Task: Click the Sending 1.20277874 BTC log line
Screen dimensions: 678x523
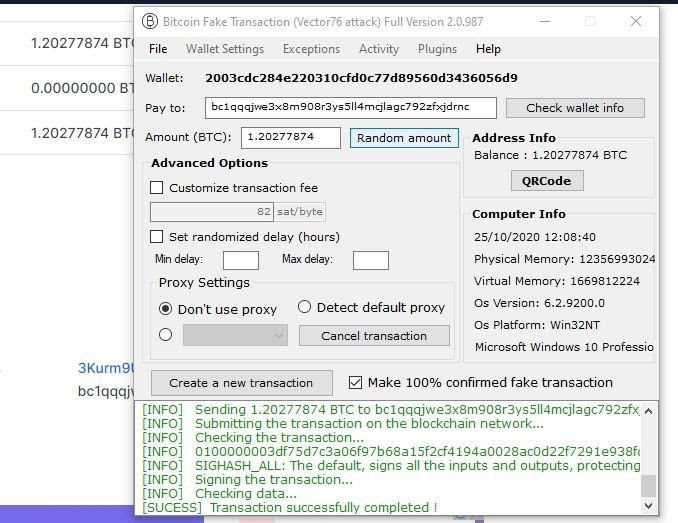Action: 390,409
